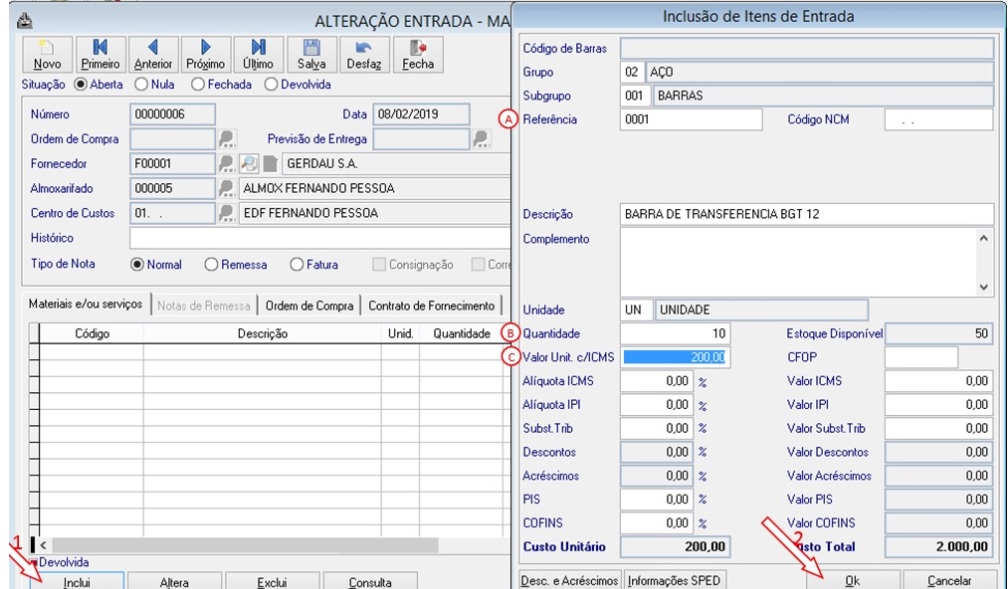This screenshot has width=1008, height=589.
Task: Toggle Consignação checkbox
Action: click(379, 264)
